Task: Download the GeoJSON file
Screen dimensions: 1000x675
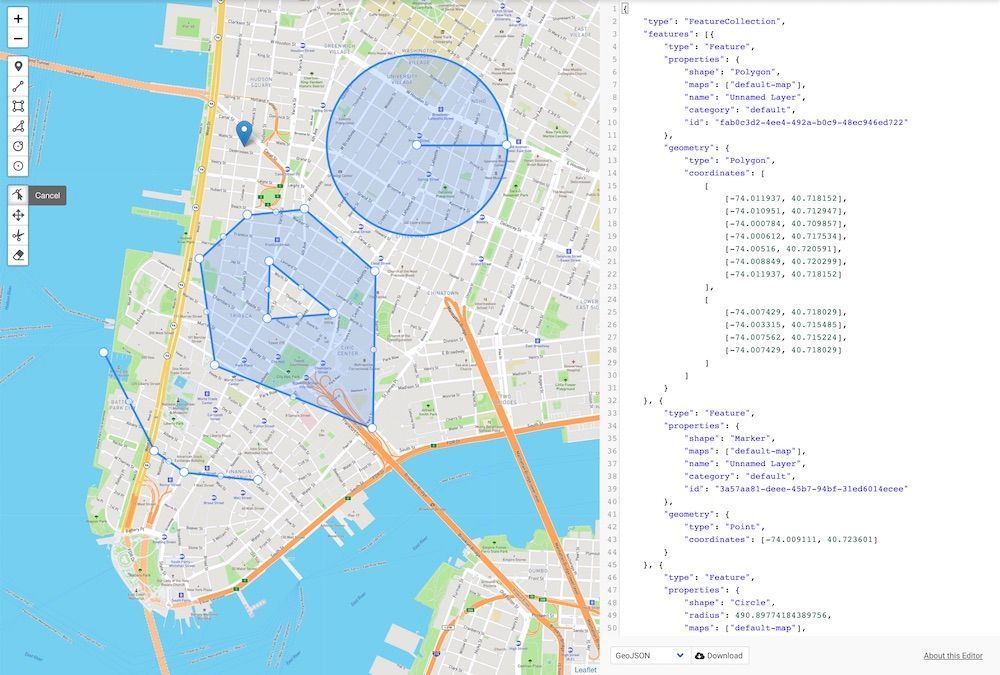Action: pyautogui.click(x=720, y=655)
